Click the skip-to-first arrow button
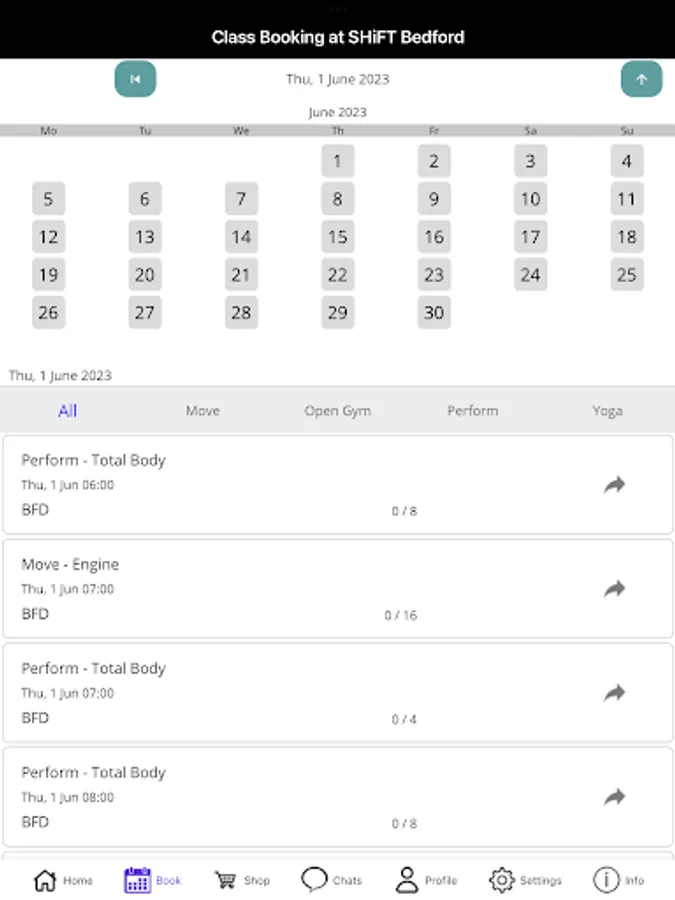675x900 pixels. [135, 79]
